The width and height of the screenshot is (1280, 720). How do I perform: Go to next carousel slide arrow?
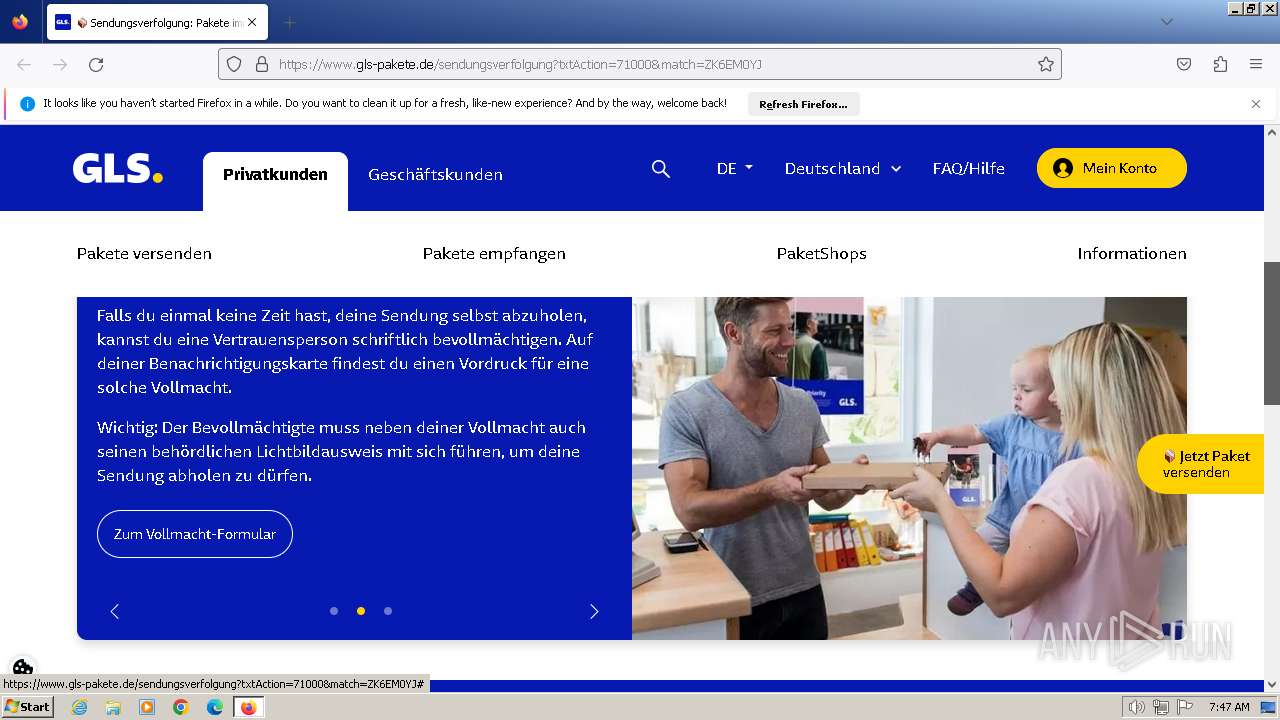tap(594, 611)
